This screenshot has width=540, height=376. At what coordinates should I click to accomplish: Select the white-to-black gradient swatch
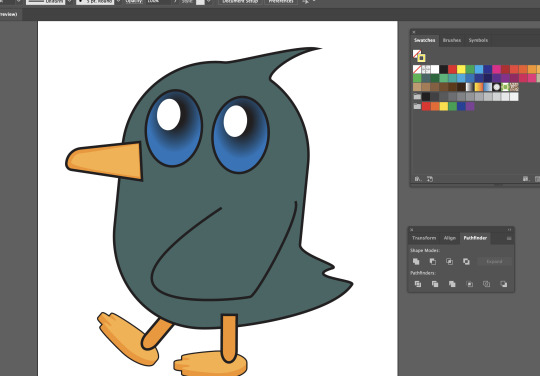[x=470, y=87]
